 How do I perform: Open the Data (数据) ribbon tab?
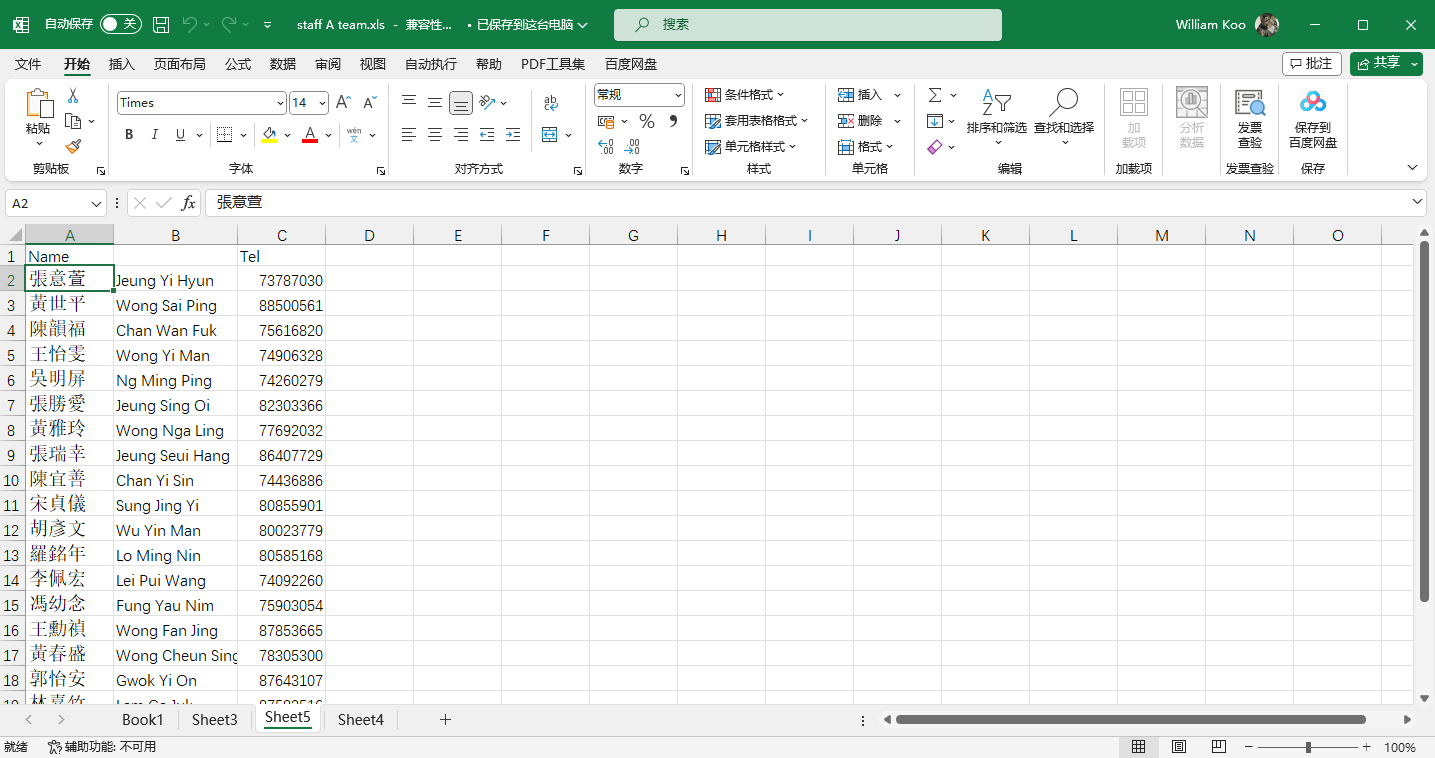(283, 64)
